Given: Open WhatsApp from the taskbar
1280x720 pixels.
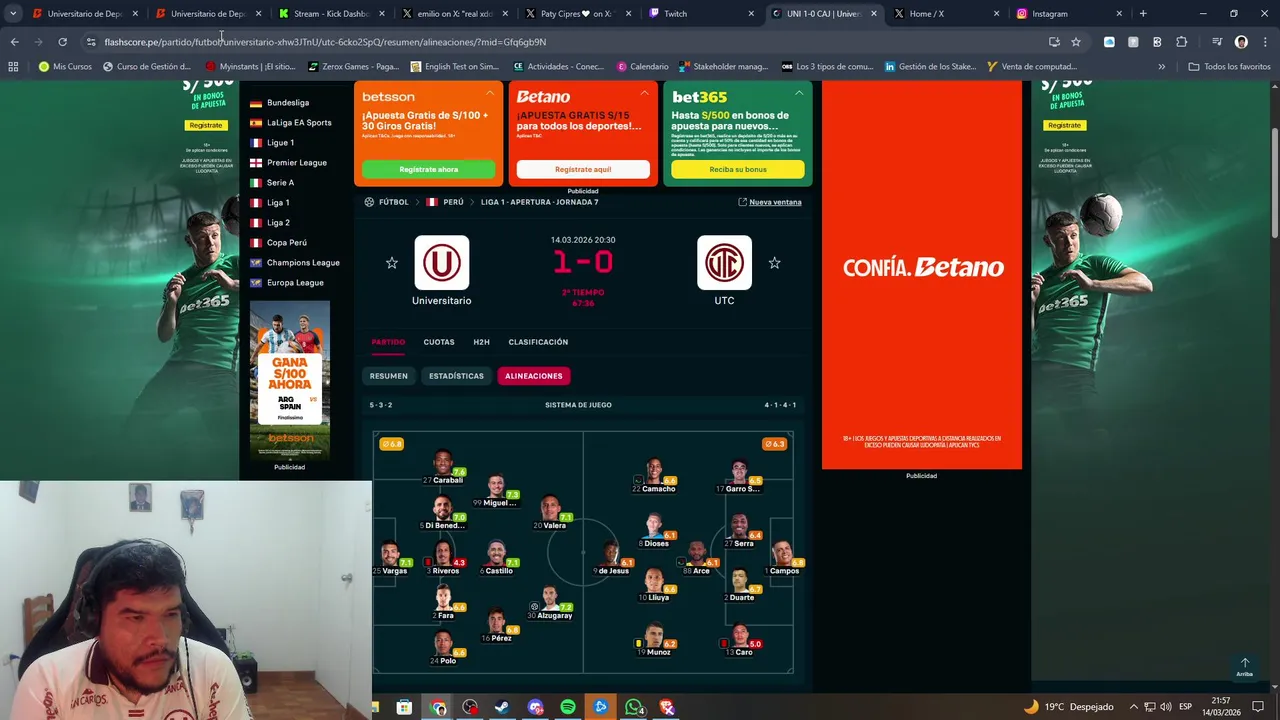Looking at the screenshot, I should 634,707.
